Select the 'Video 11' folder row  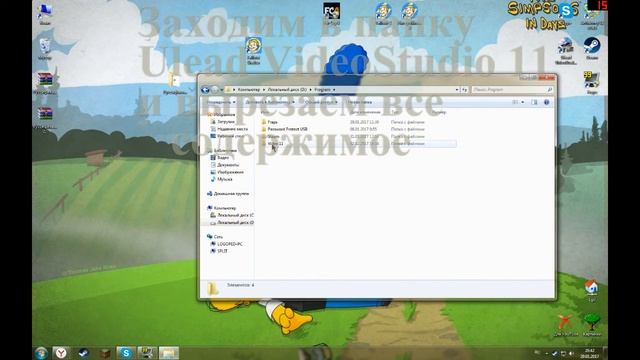pyautogui.click(x=358, y=144)
